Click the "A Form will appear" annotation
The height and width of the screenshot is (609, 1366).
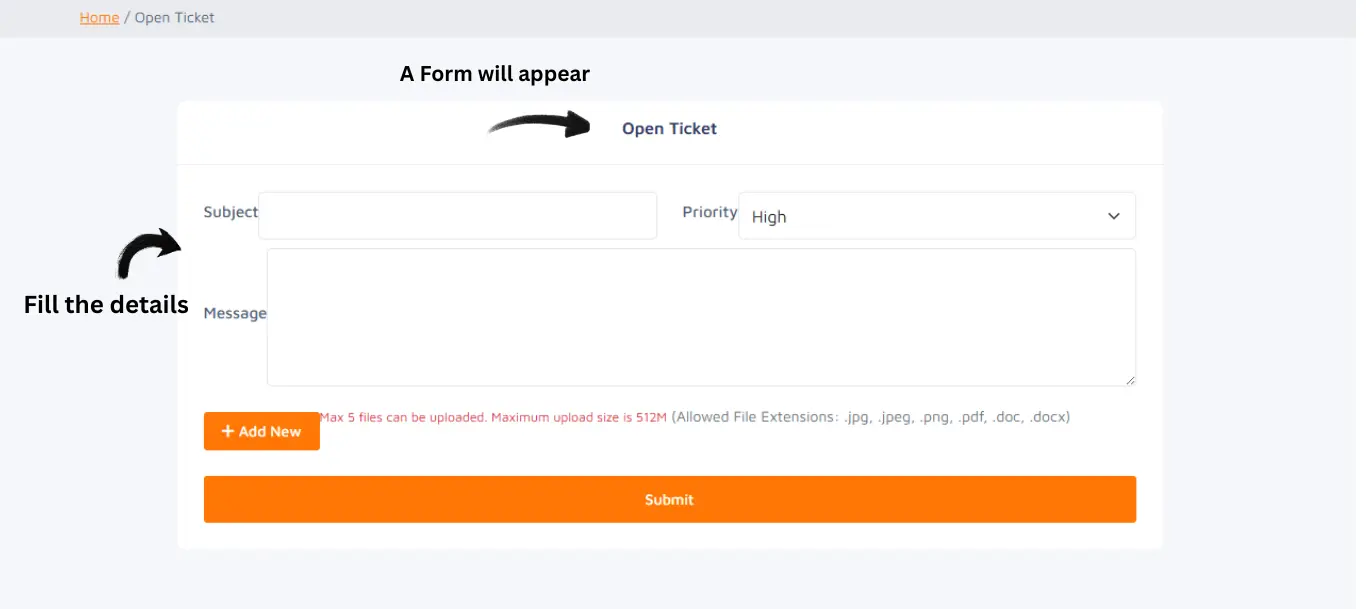point(495,74)
